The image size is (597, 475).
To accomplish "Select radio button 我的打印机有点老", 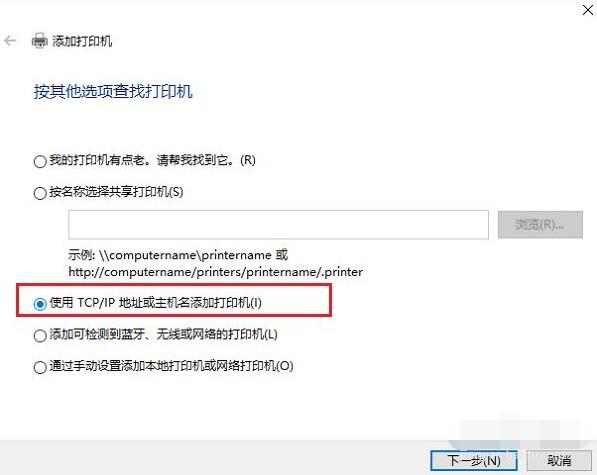I will coord(40,161).
